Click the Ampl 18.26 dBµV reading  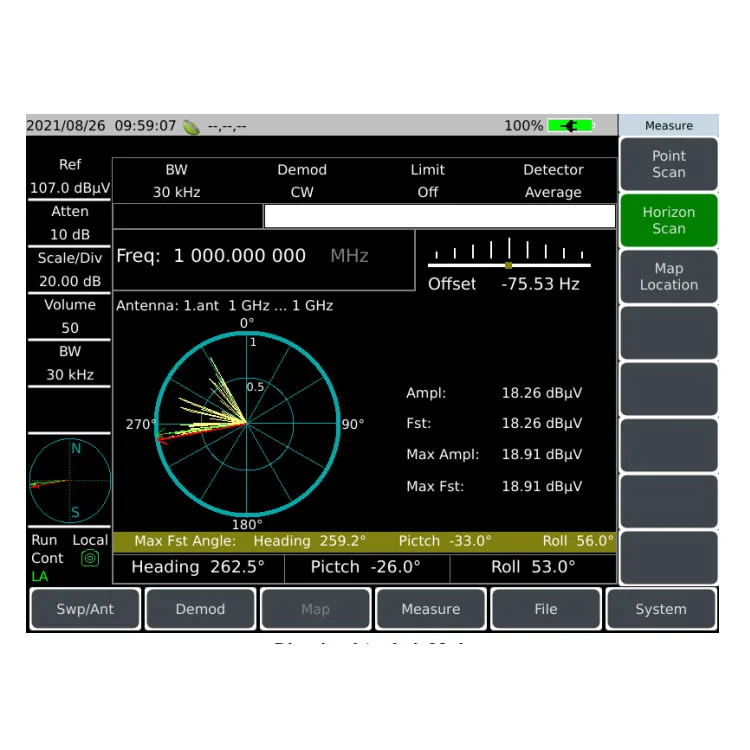point(494,393)
